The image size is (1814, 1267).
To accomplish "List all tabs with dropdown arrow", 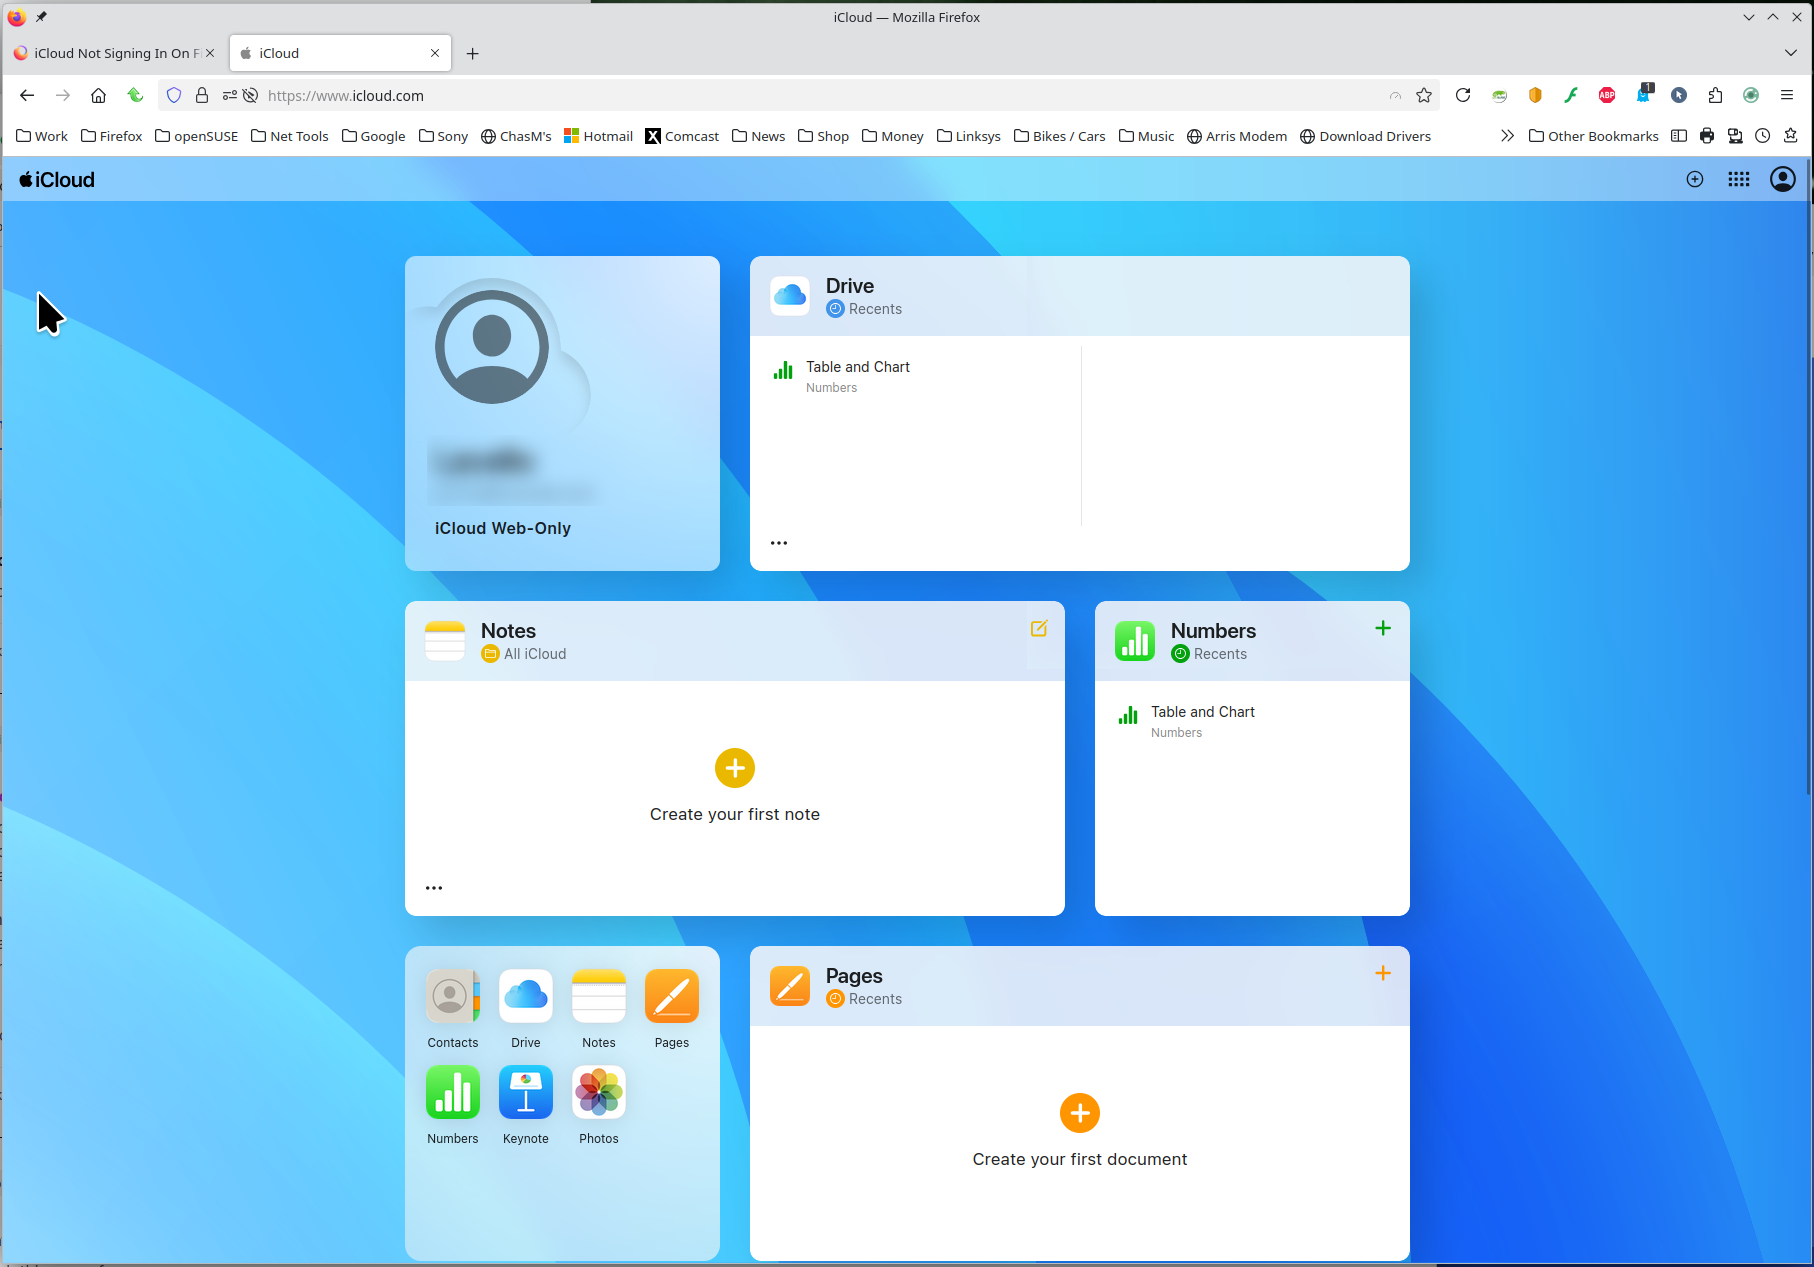I will pyautogui.click(x=1790, y=53).
